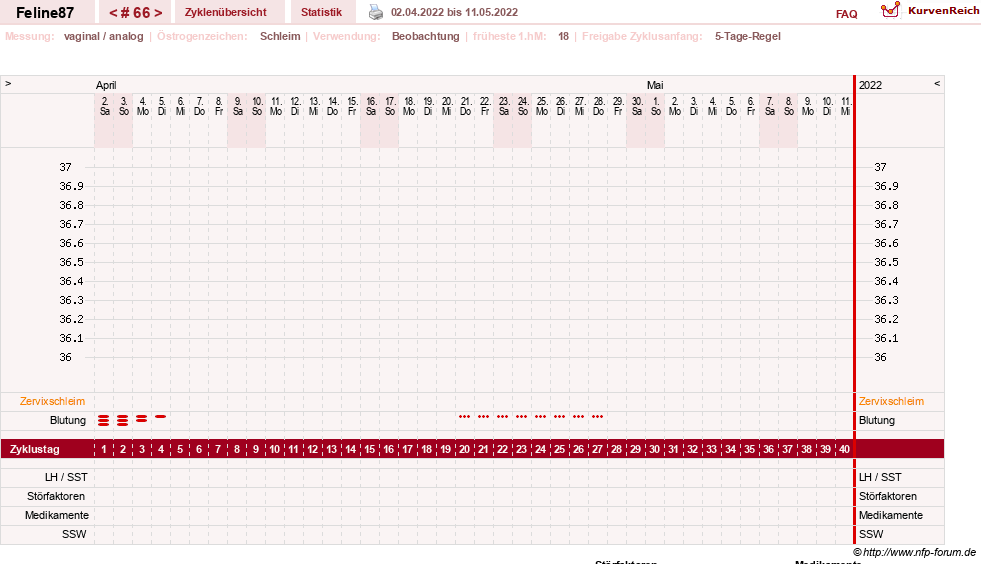Click the right Blutung row label
This screenshot has height=564, width=981.
point(877,420)
